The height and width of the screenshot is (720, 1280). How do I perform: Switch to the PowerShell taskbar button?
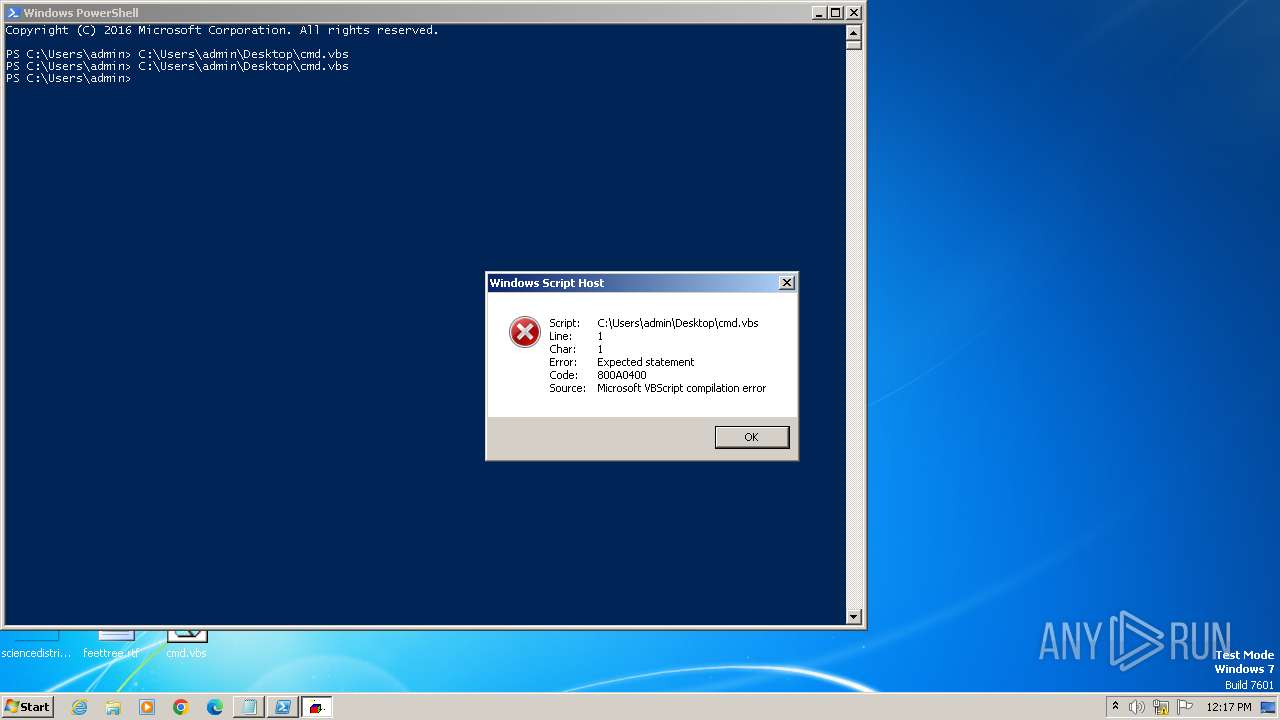click(283, 707)
